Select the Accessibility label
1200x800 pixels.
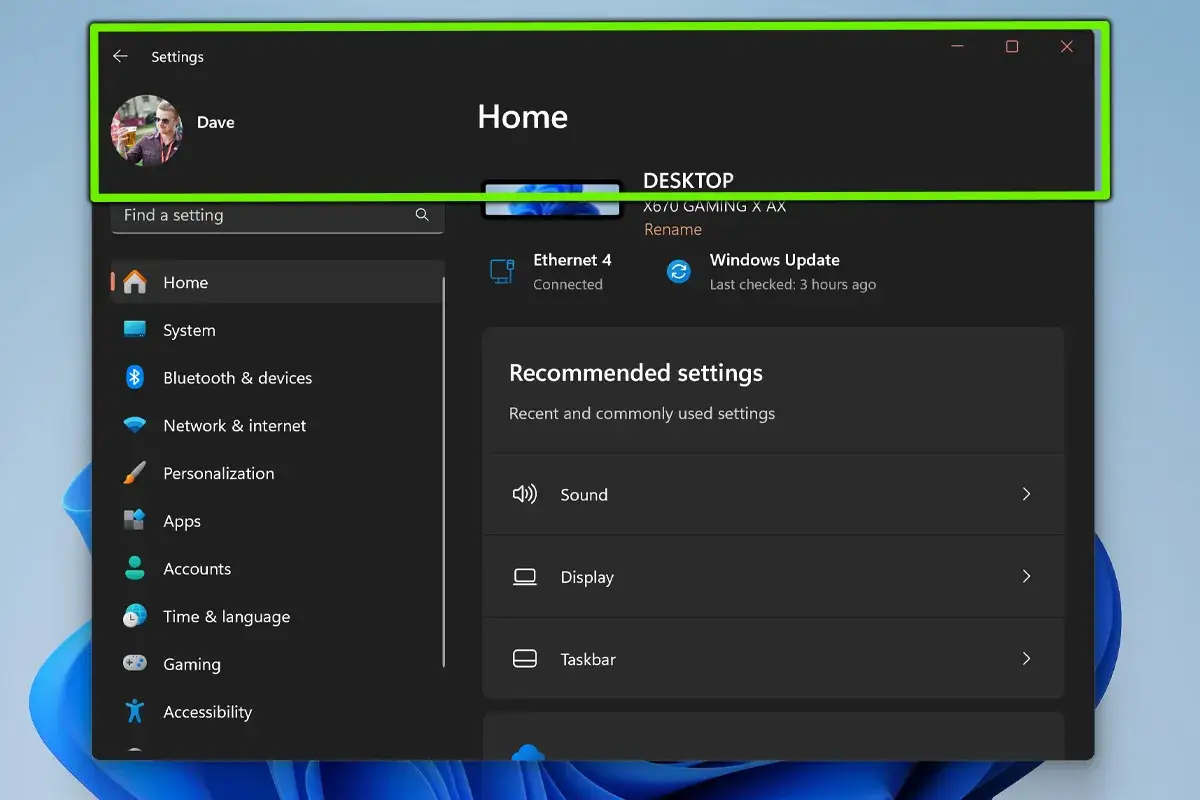point(208,712)
